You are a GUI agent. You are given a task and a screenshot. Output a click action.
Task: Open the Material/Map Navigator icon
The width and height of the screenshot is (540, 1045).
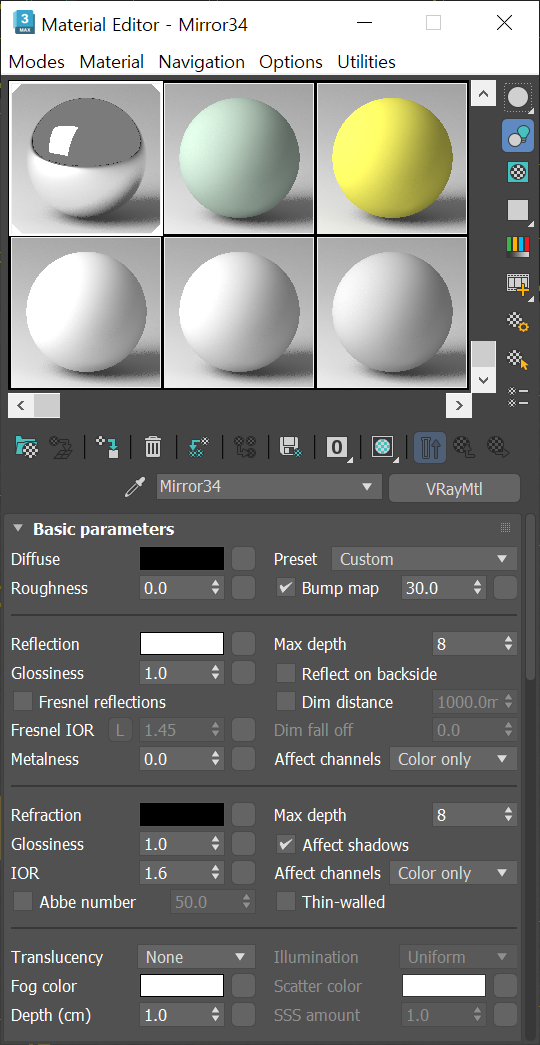[517, 397]
